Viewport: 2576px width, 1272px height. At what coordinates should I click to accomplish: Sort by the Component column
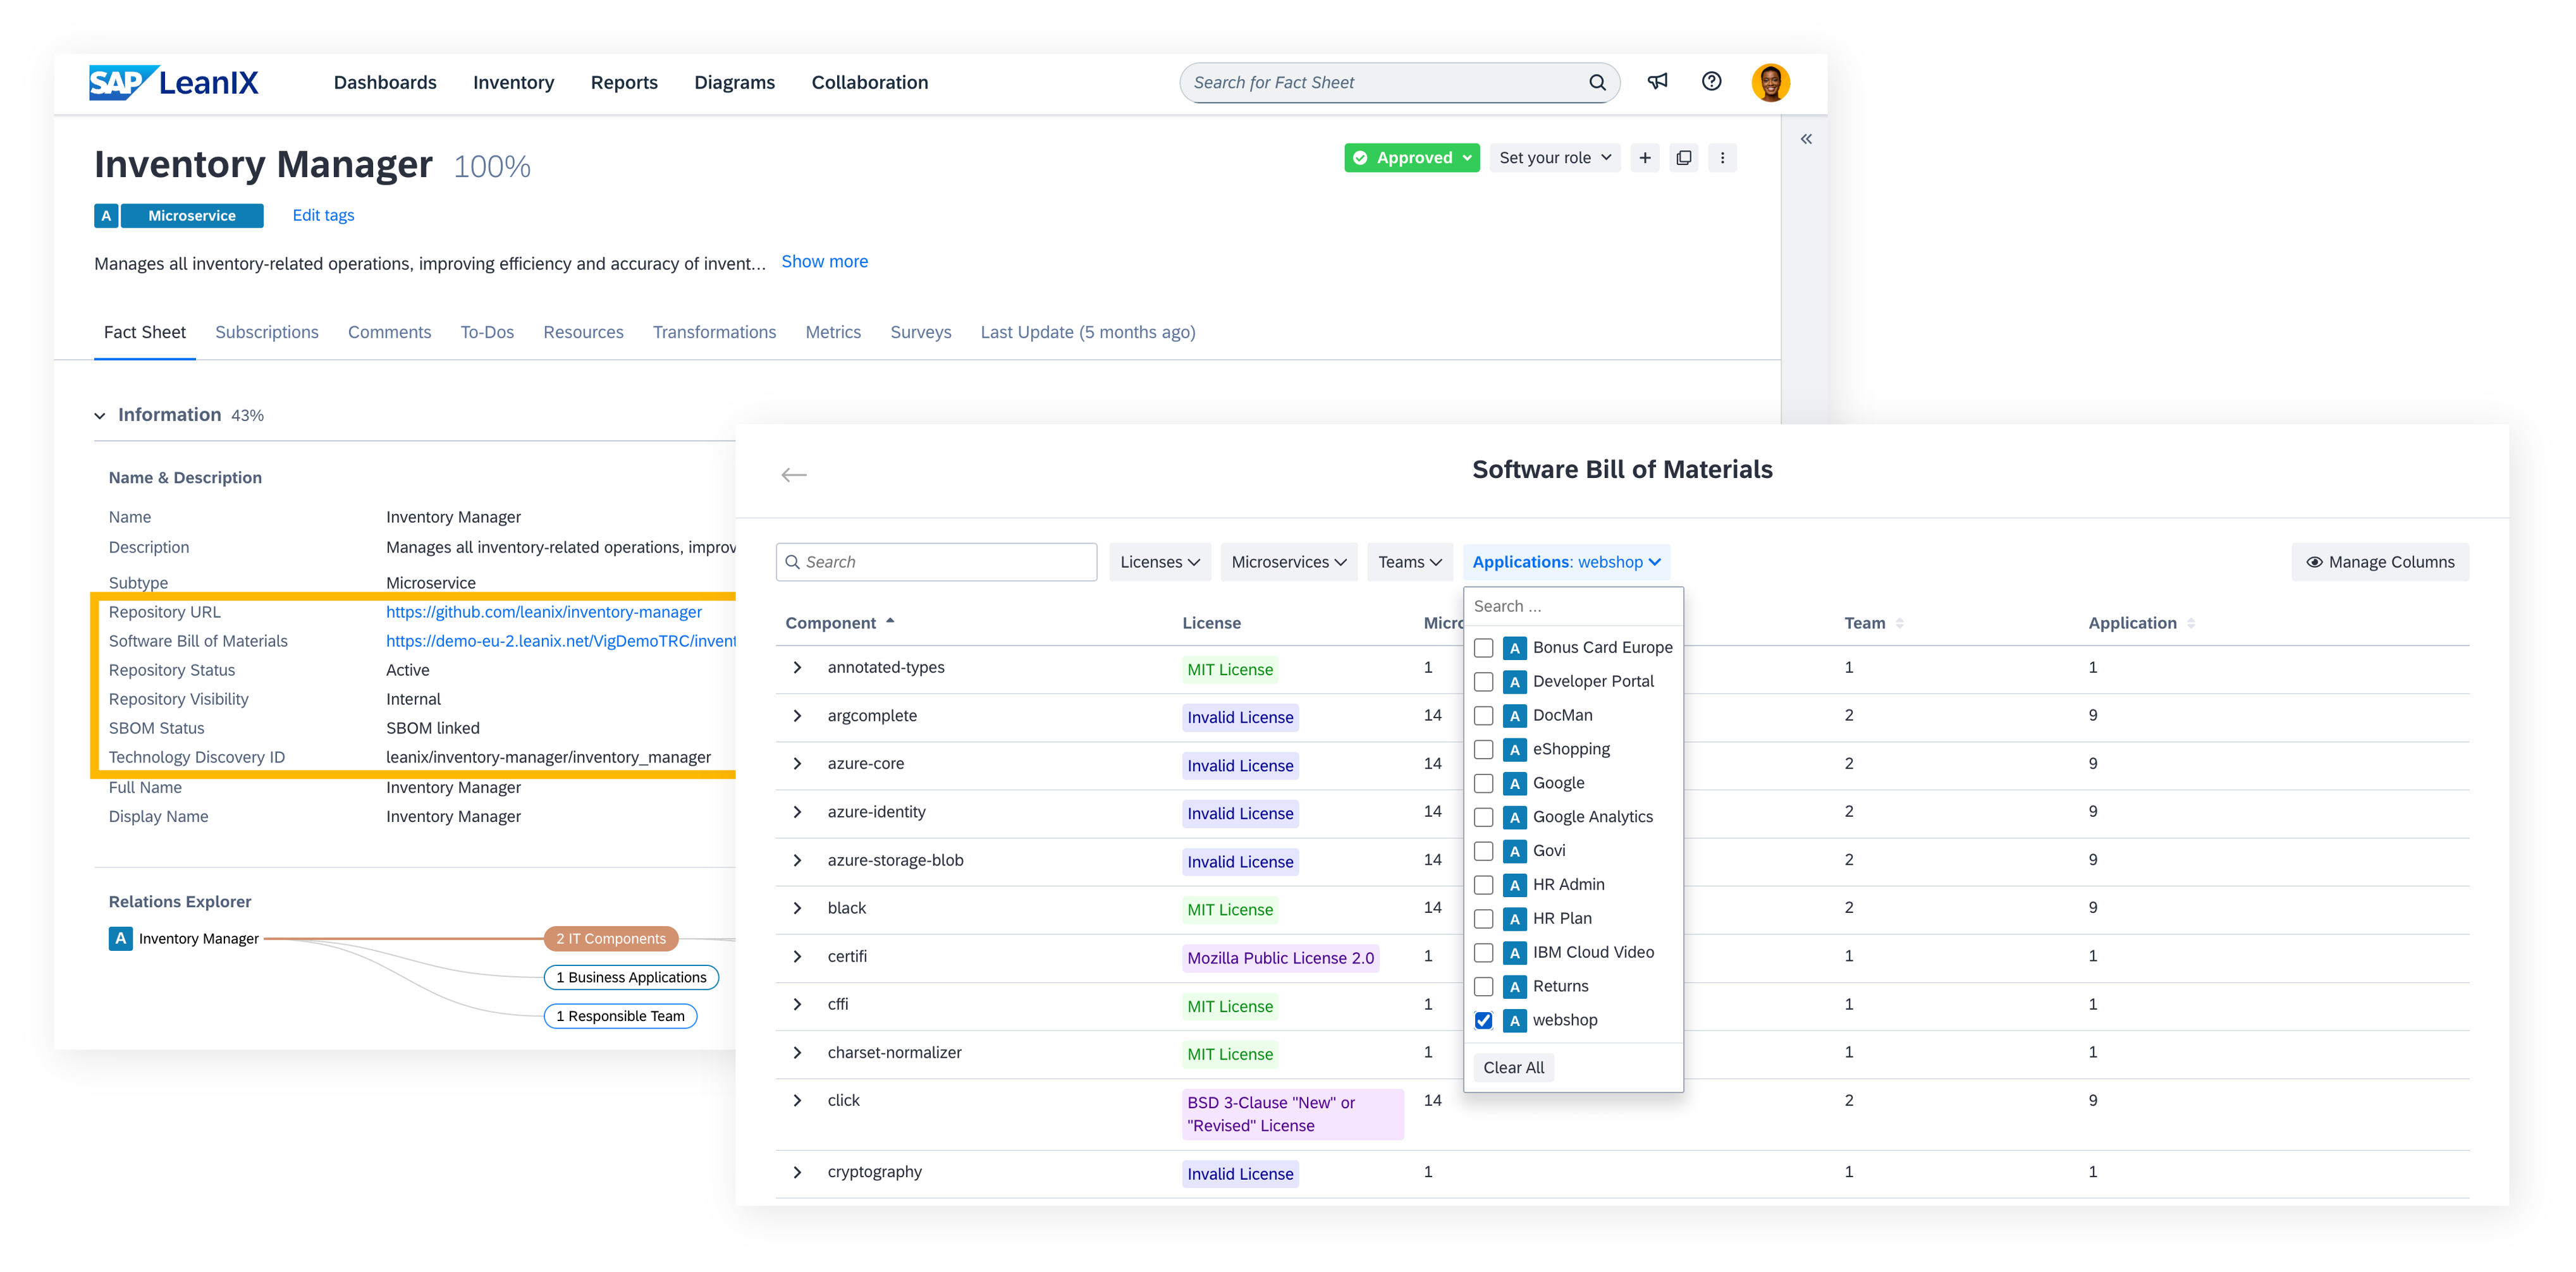point(840,623)
